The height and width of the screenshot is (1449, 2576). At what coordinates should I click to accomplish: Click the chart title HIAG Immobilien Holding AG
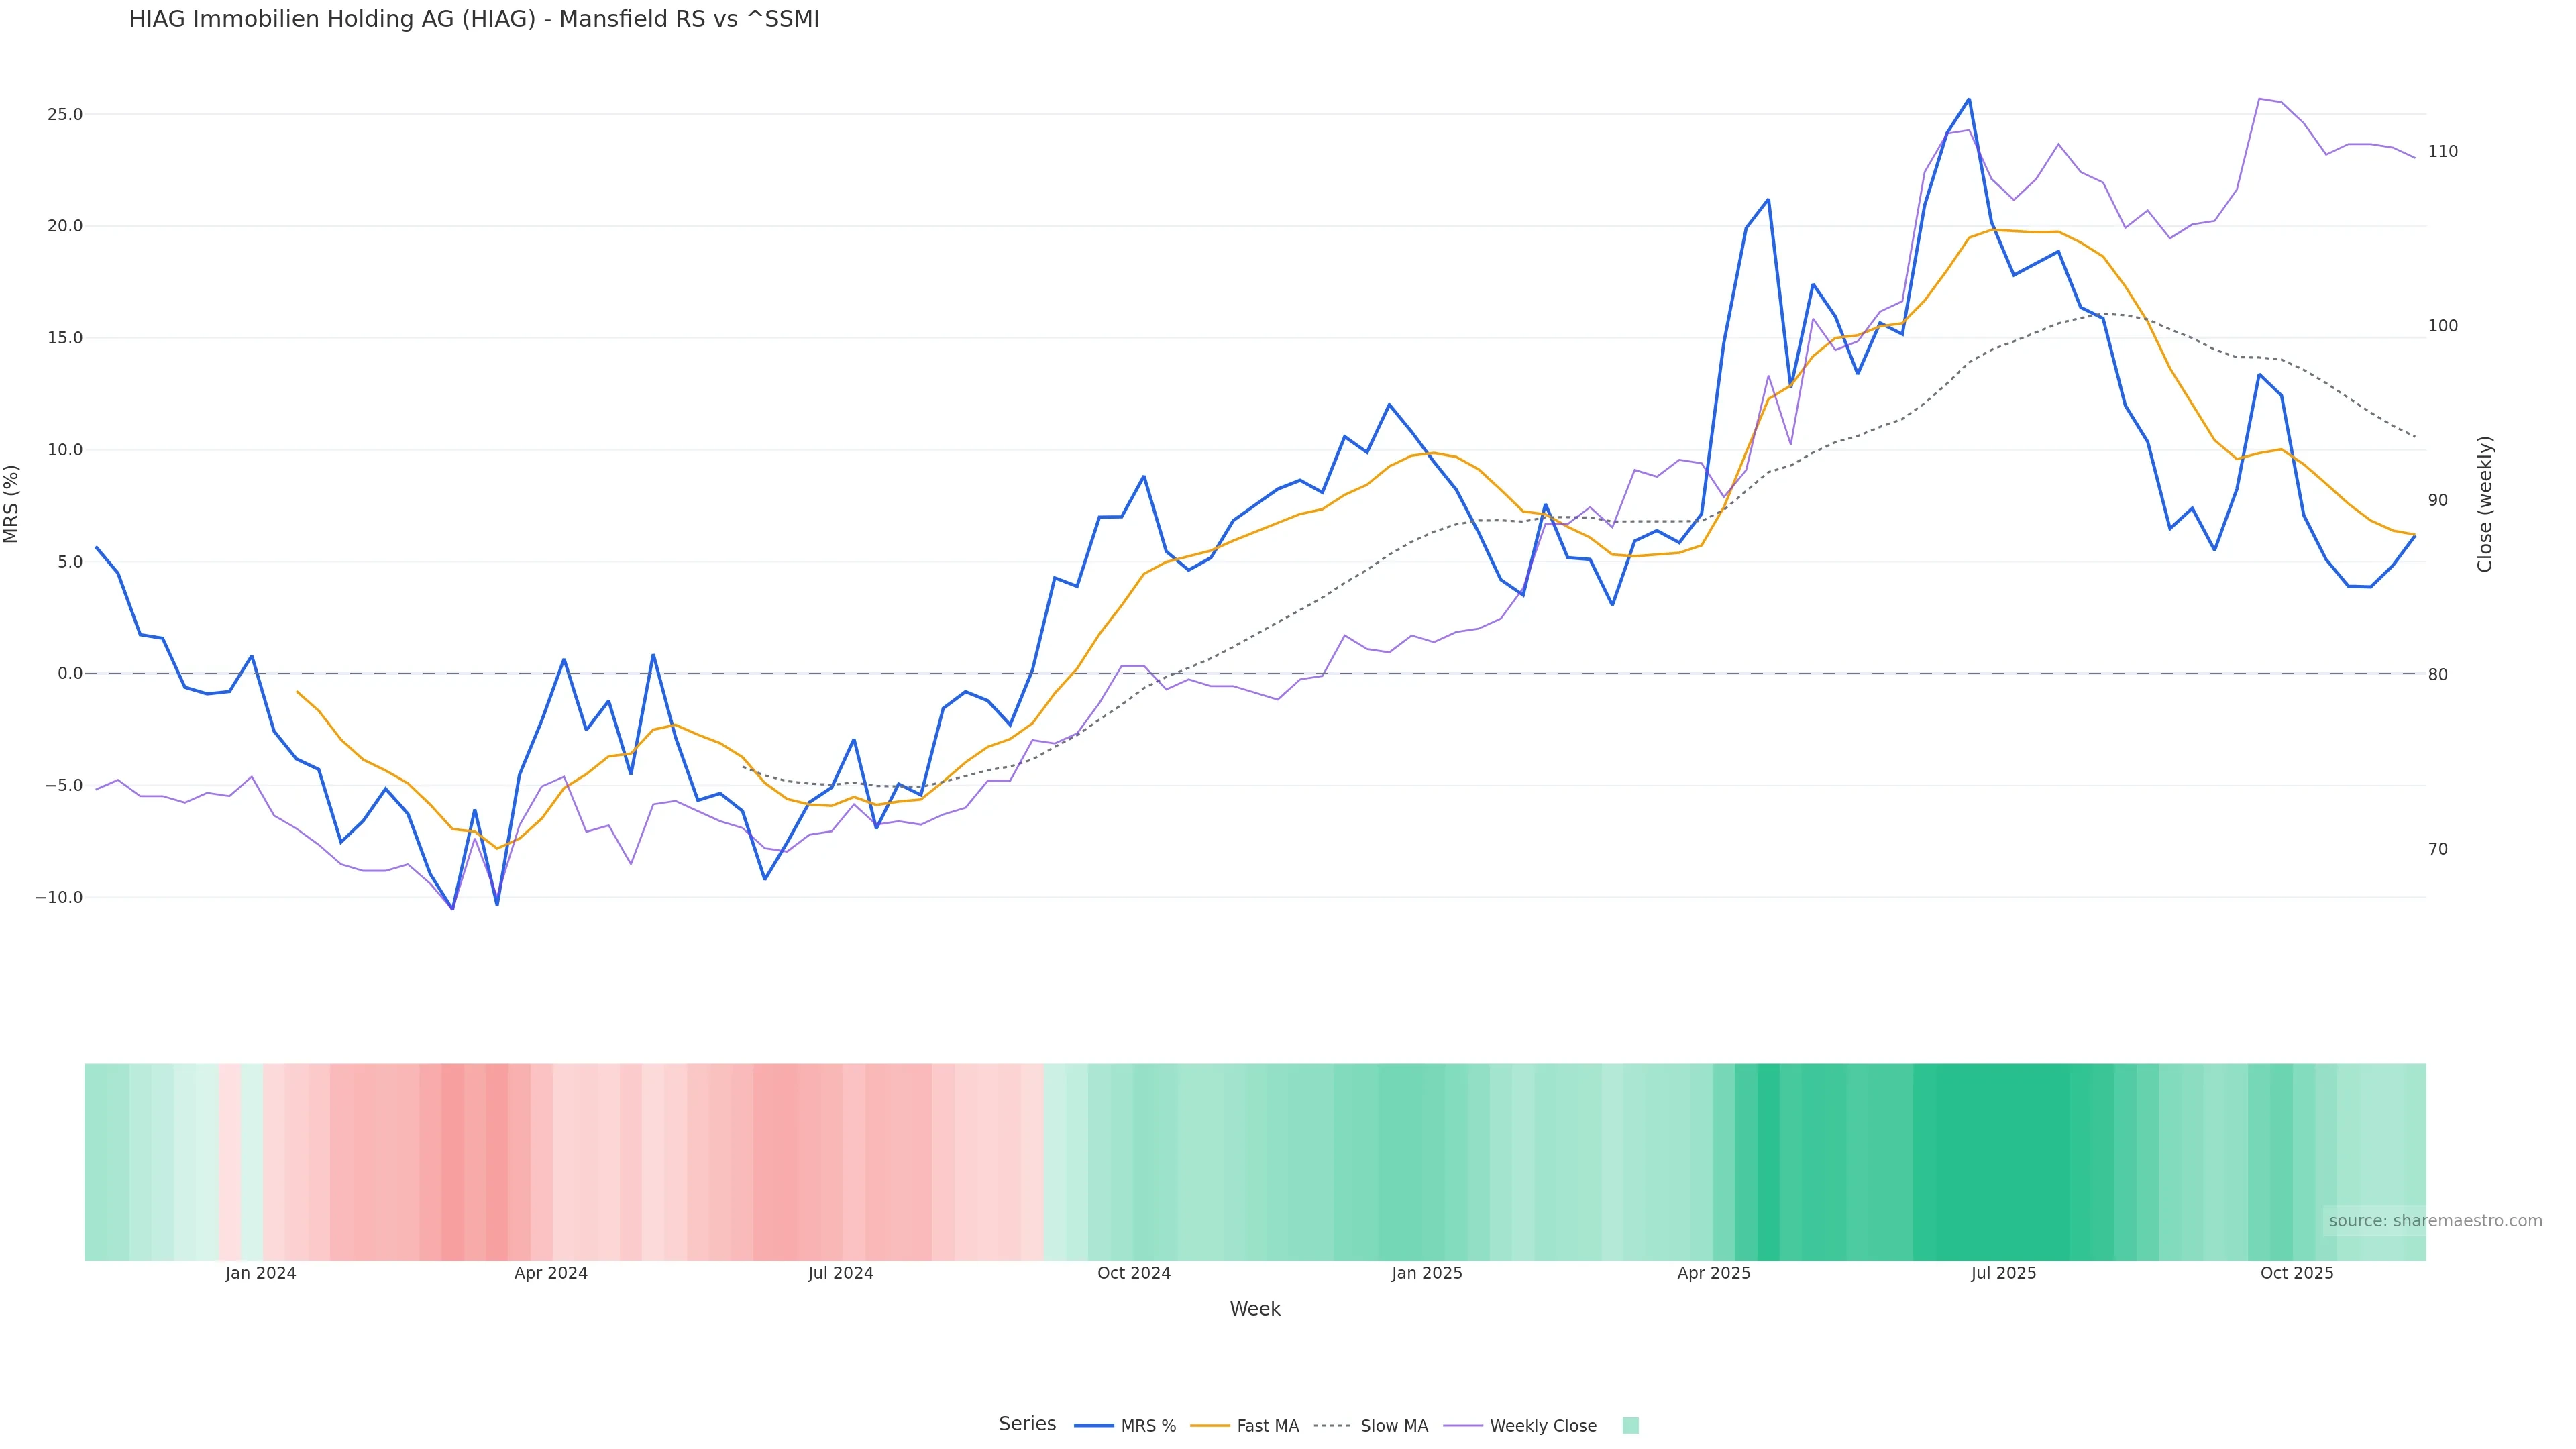(474, 20)
